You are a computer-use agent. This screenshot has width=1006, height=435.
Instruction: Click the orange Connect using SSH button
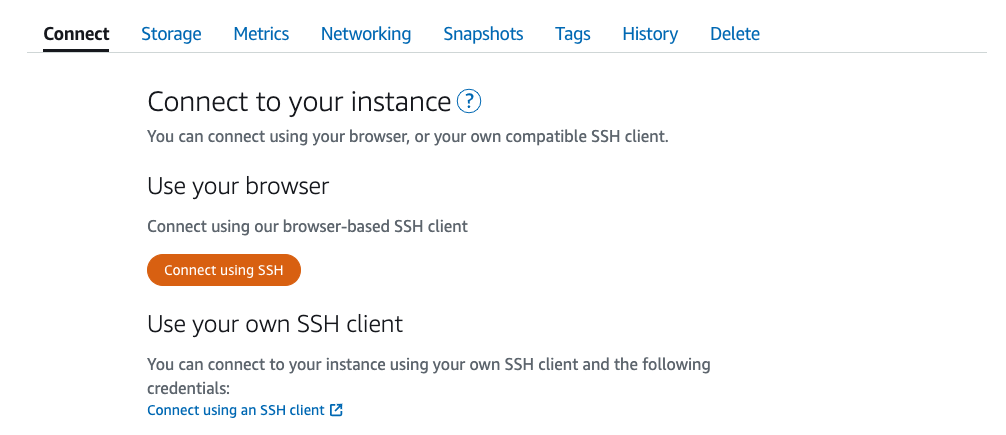pos(224,270)
